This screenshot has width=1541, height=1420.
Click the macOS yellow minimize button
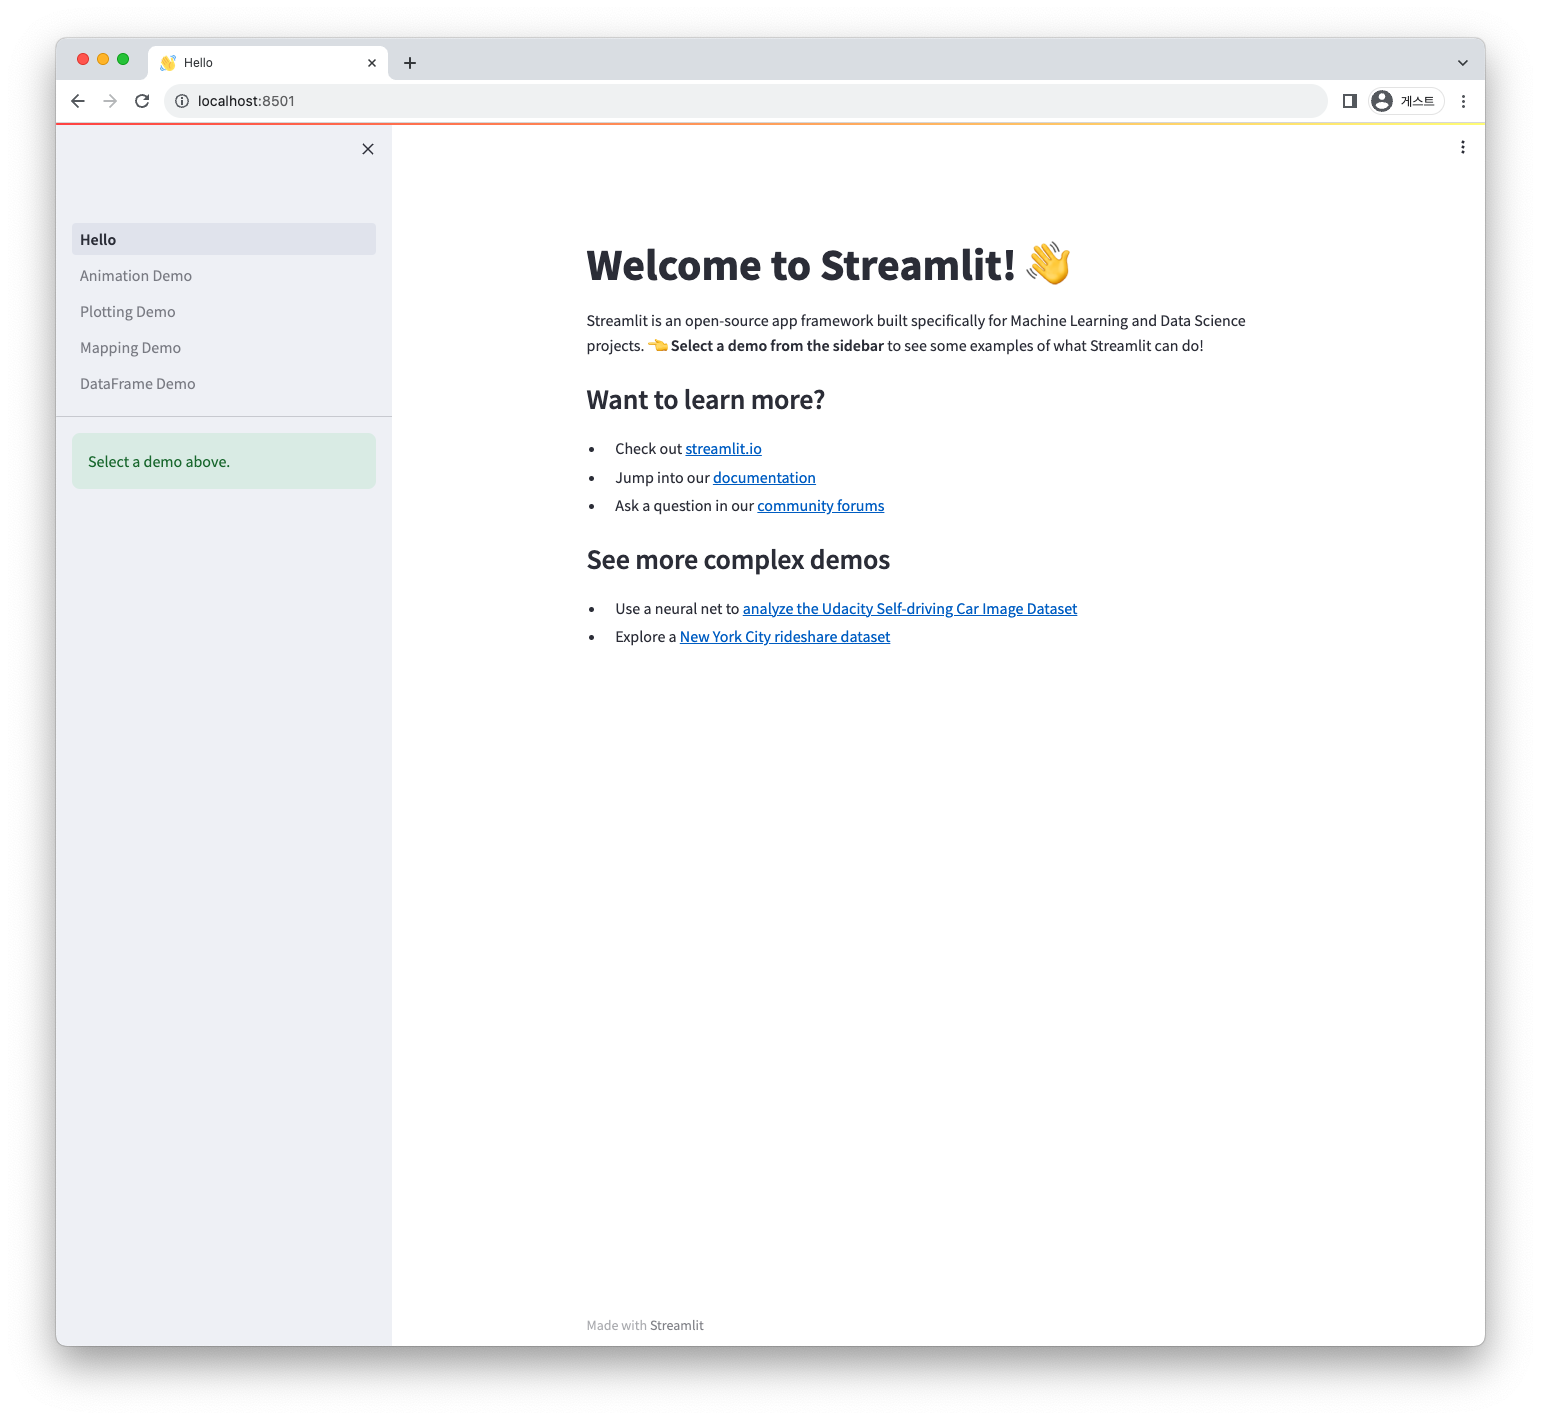click(x=103, y=59)
